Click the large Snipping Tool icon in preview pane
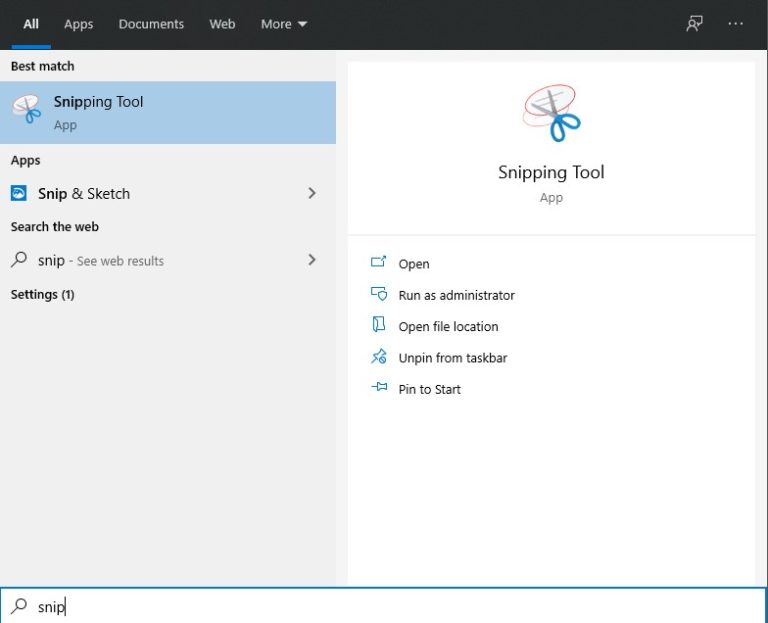The width and height of the screenshot is (768, 623). click(x=551, y=113)
